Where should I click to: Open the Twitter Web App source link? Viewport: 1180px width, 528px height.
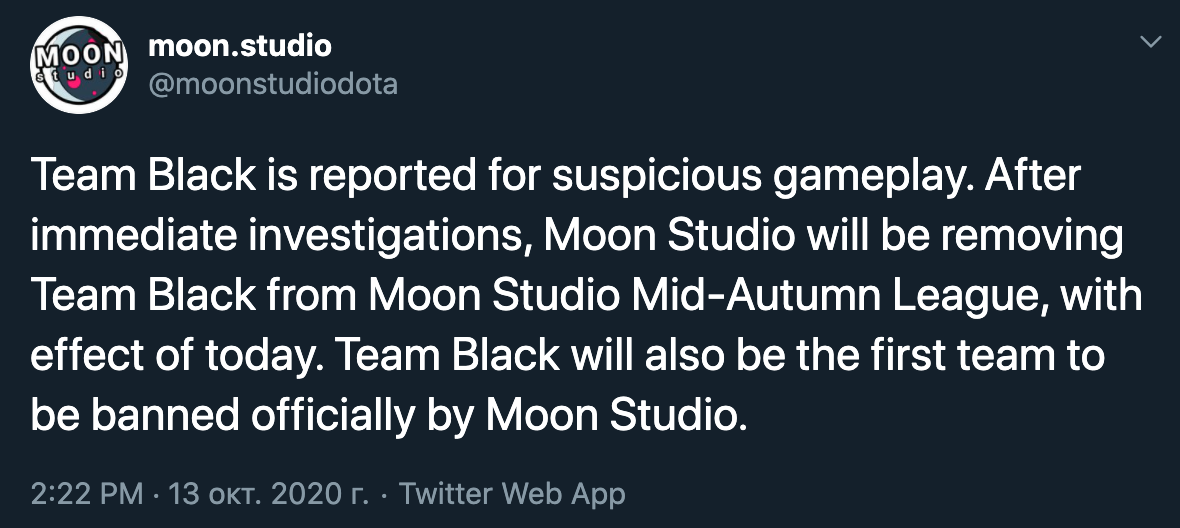(x=513, y=494)
